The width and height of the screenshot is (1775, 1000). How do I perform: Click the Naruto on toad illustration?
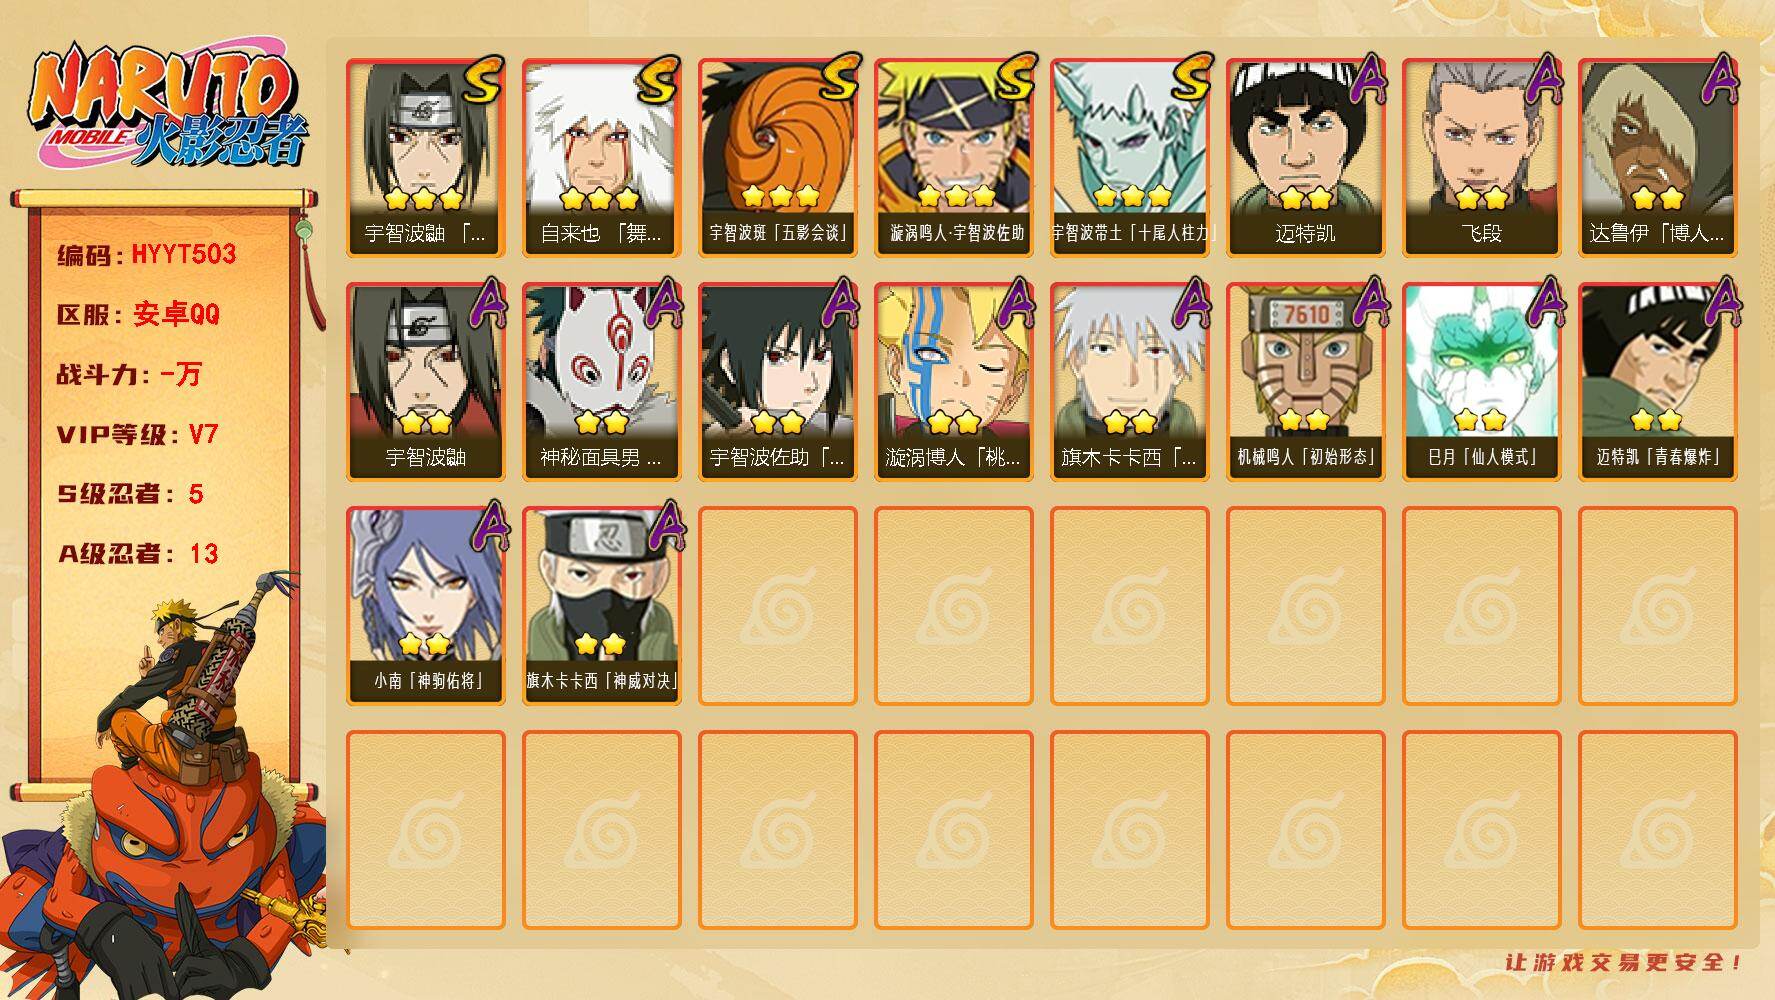pyautogui.click(x=165, y=785)
